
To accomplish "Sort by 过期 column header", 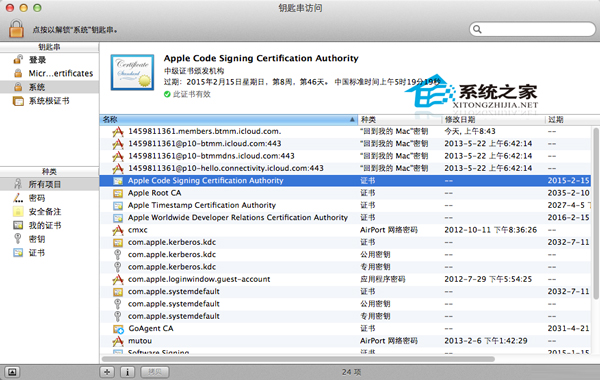I will click(x=572, y=120).
